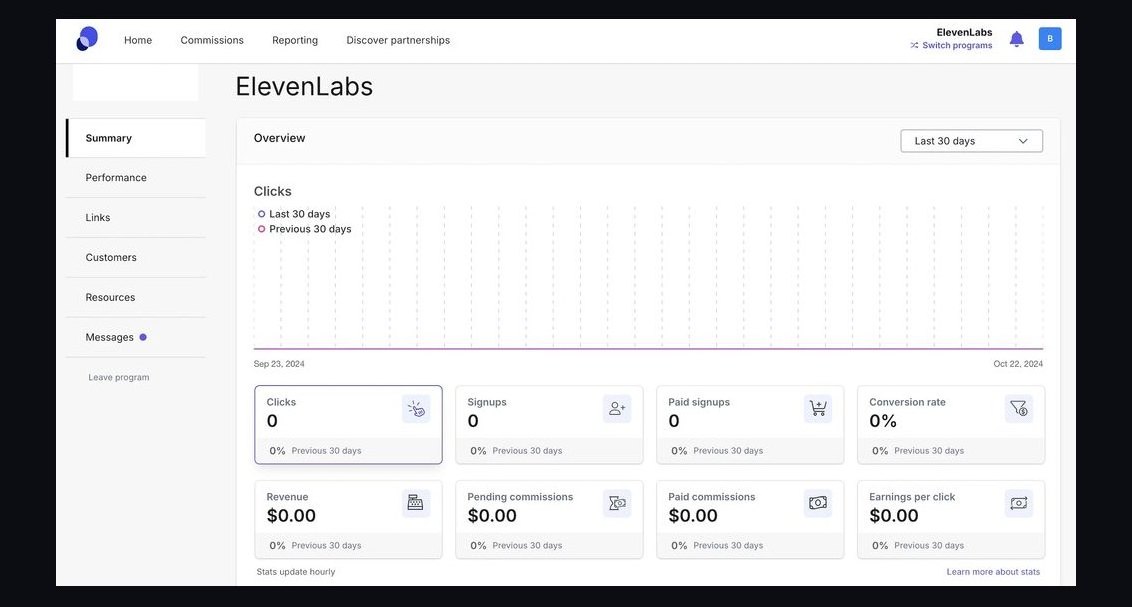Select the Paid signups stat card
The width and height of the screenshot is (1132, 607).
750,424
